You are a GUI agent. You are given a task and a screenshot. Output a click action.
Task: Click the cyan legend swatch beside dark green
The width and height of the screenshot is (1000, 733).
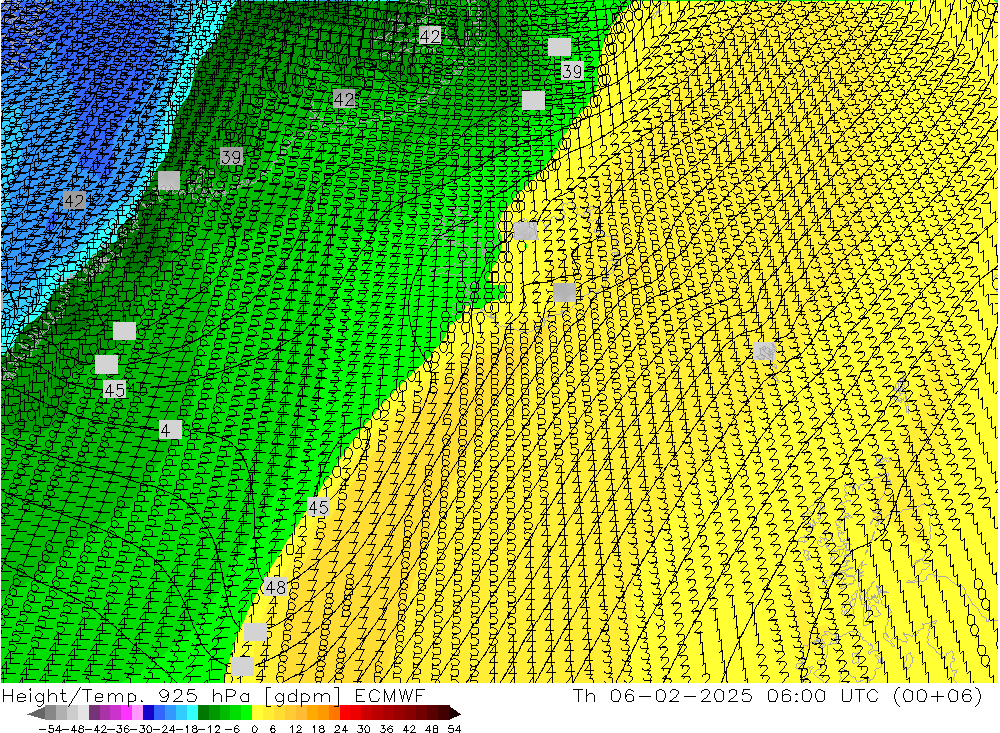tap(192, 713)
